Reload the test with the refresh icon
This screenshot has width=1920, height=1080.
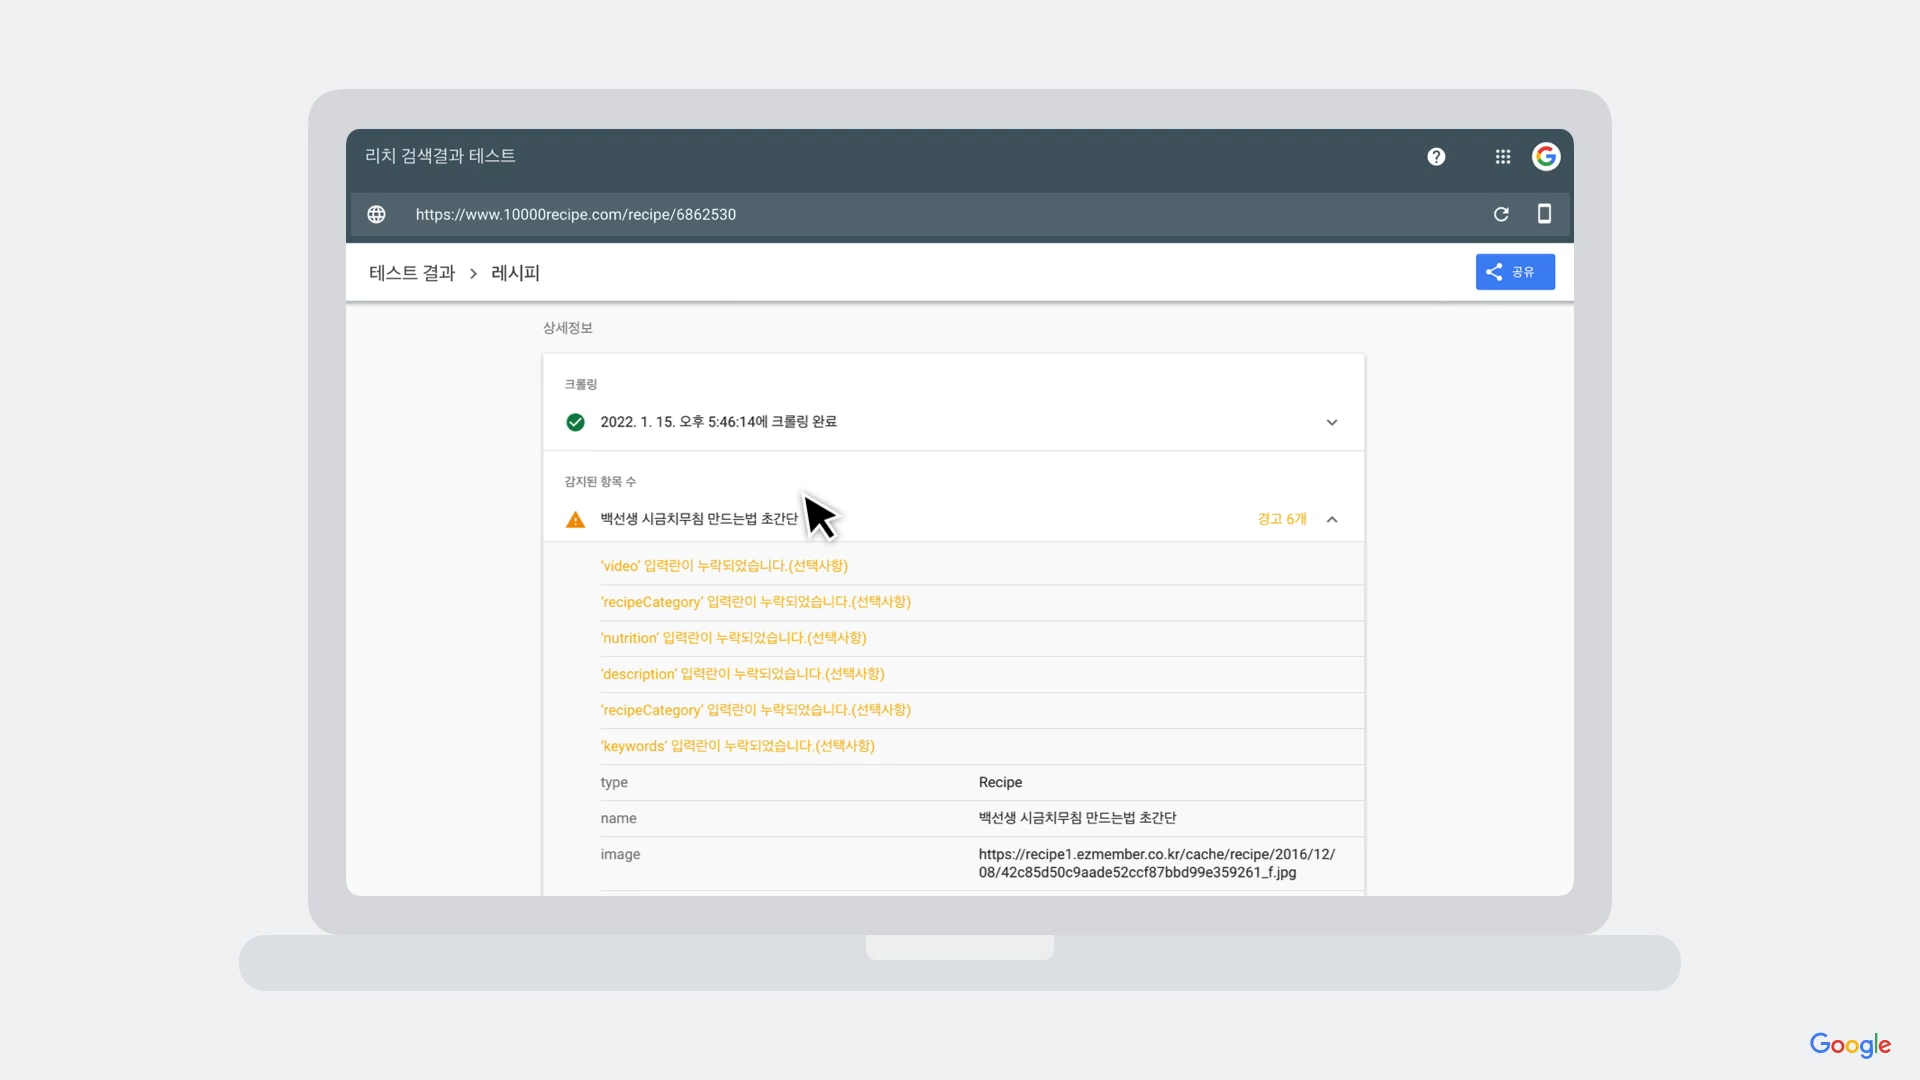[x=1501, y=214]
